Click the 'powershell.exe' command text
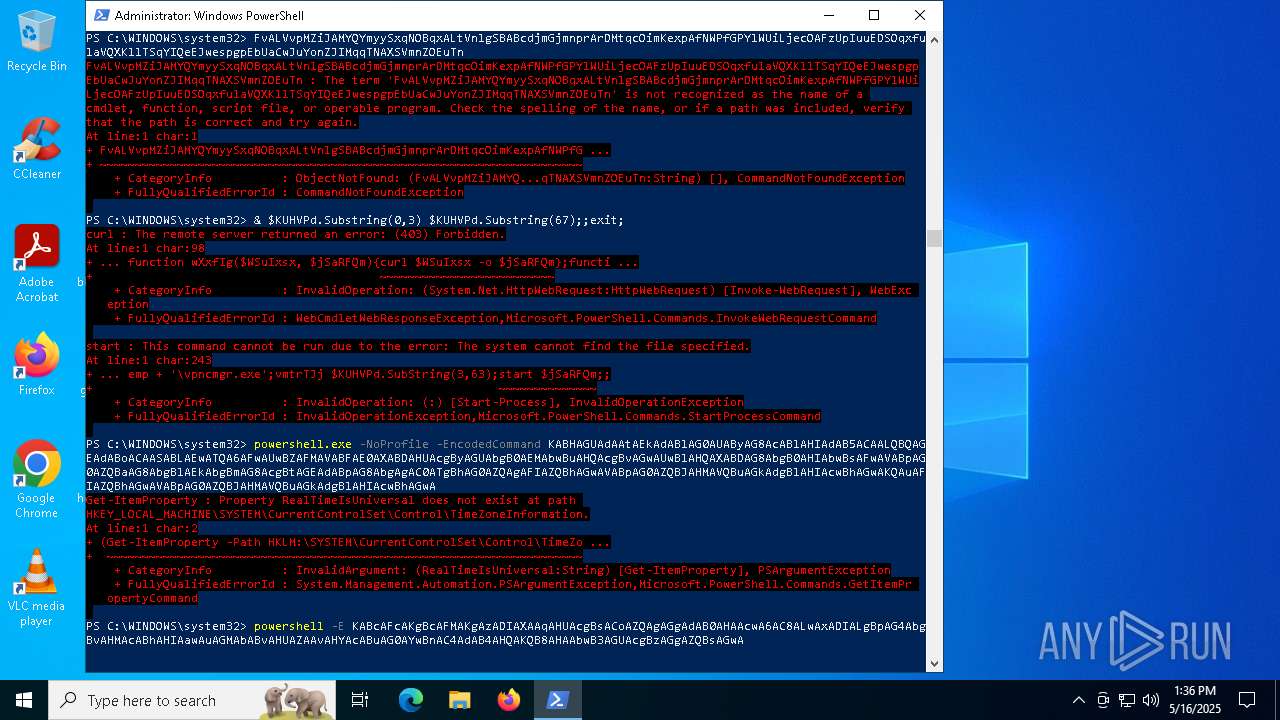The image size is (1280, 720). (x=303, y=444)
